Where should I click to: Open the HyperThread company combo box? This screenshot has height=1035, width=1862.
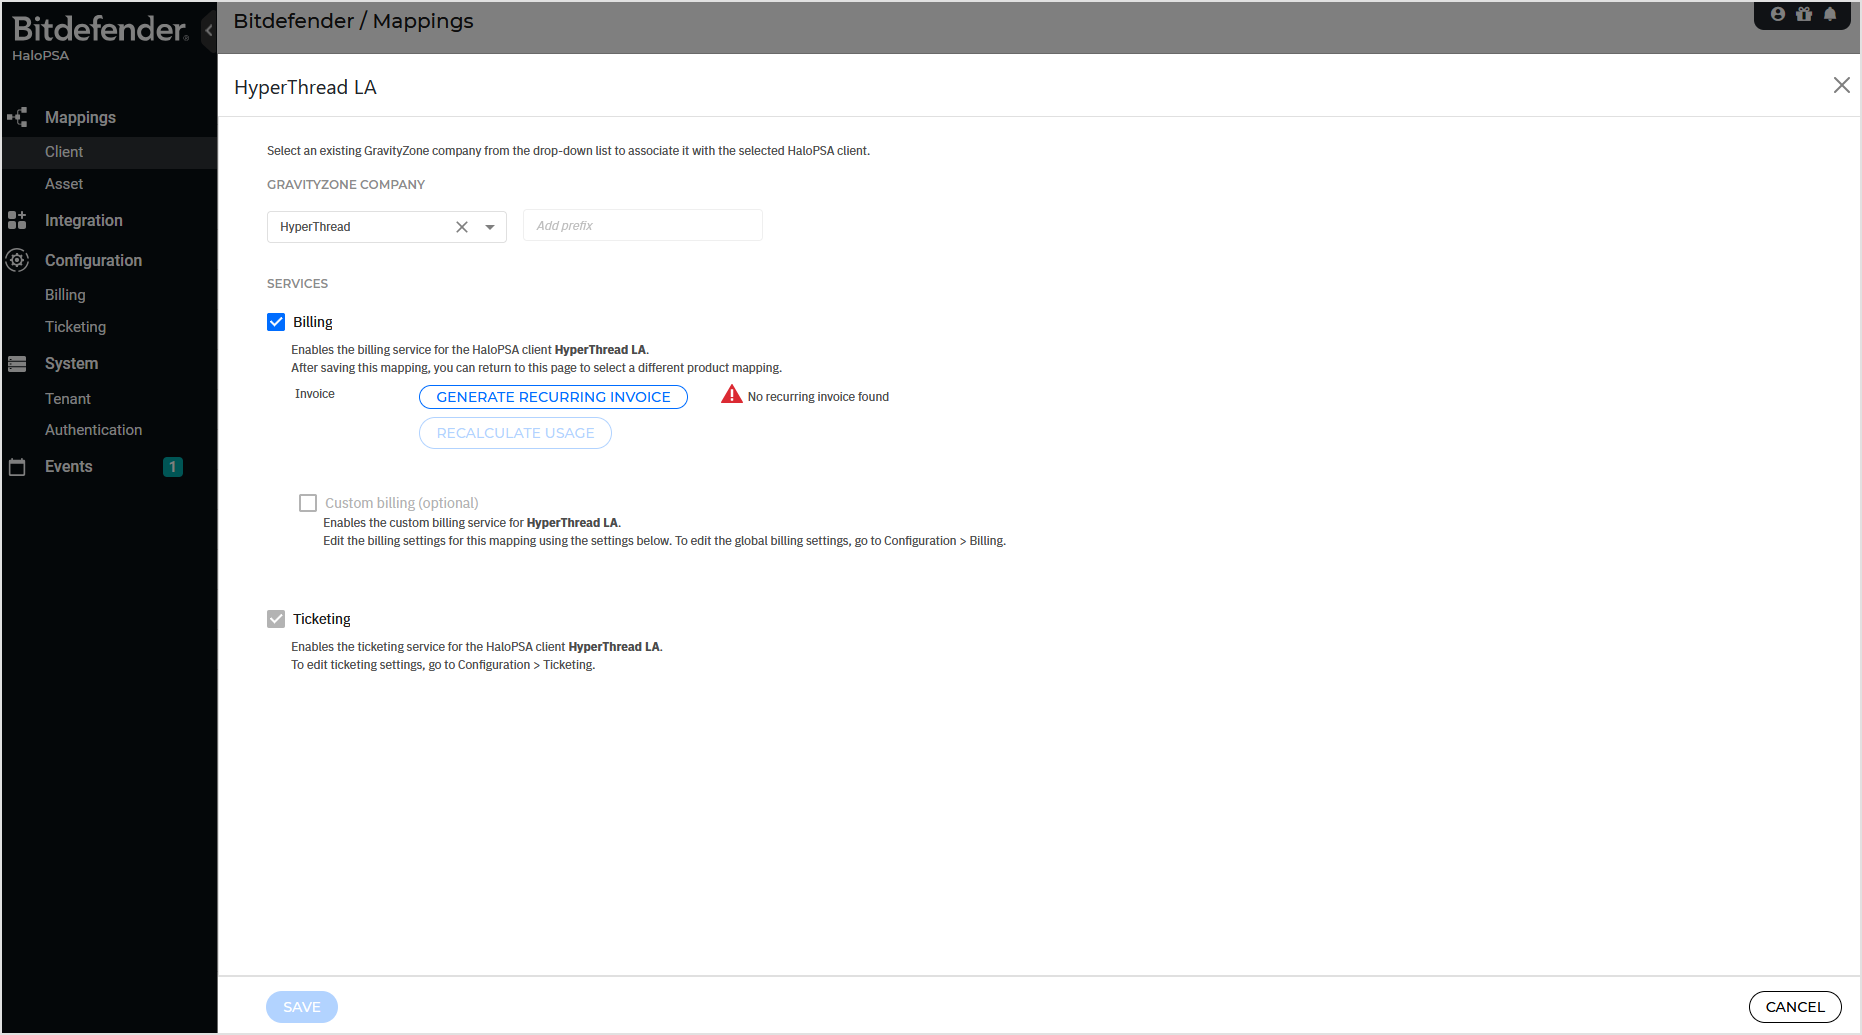click(360, 227)
